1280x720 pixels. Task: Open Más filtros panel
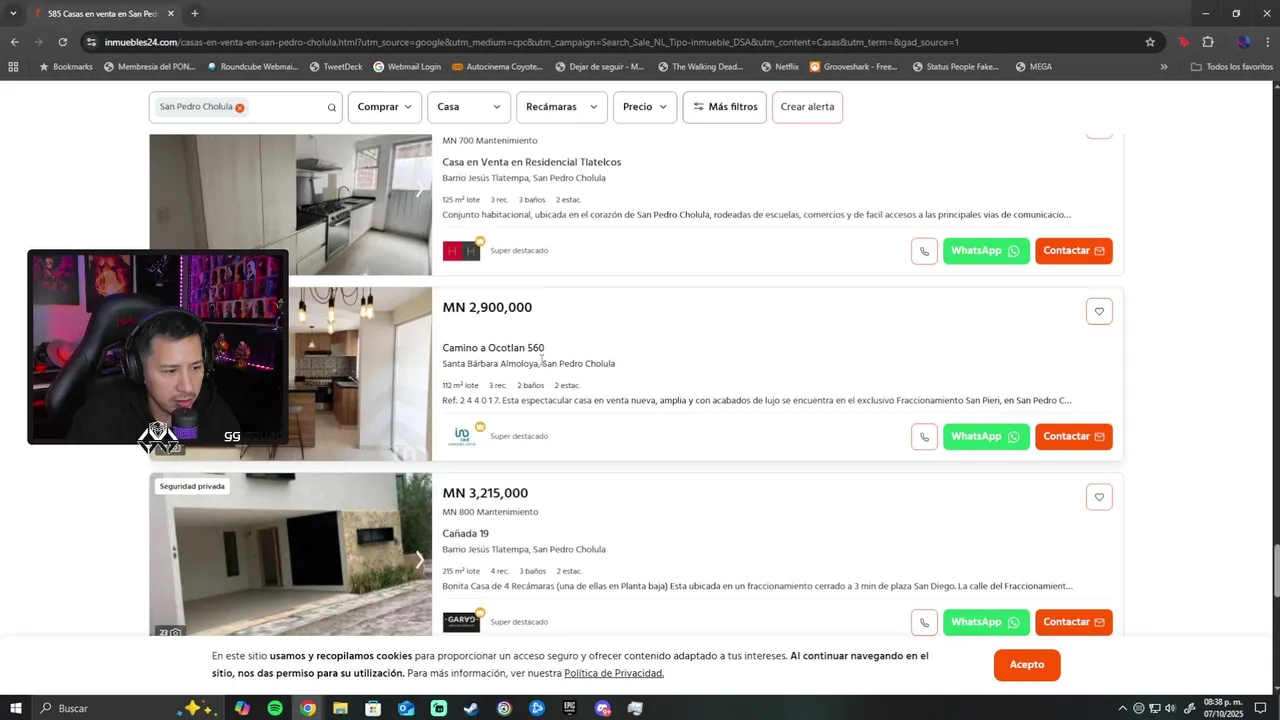(x=725, y=107)
